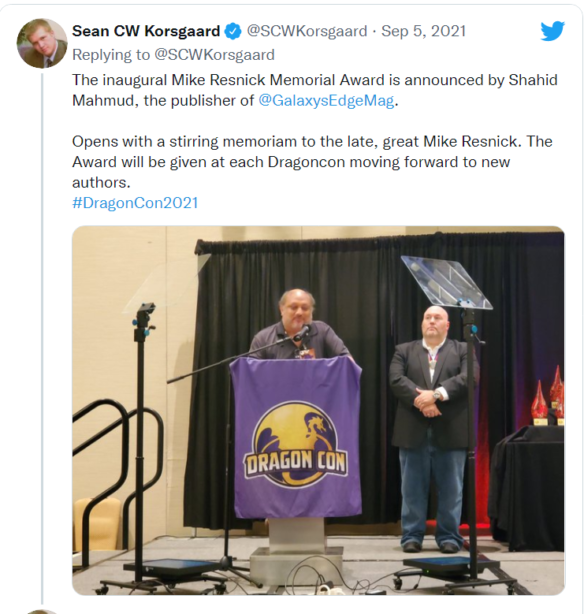Viewport: 584px width, 614px height.
Task: Open the #DragonCon2021 hashtag
Action: pyautogui.click(x=135, y=203)
